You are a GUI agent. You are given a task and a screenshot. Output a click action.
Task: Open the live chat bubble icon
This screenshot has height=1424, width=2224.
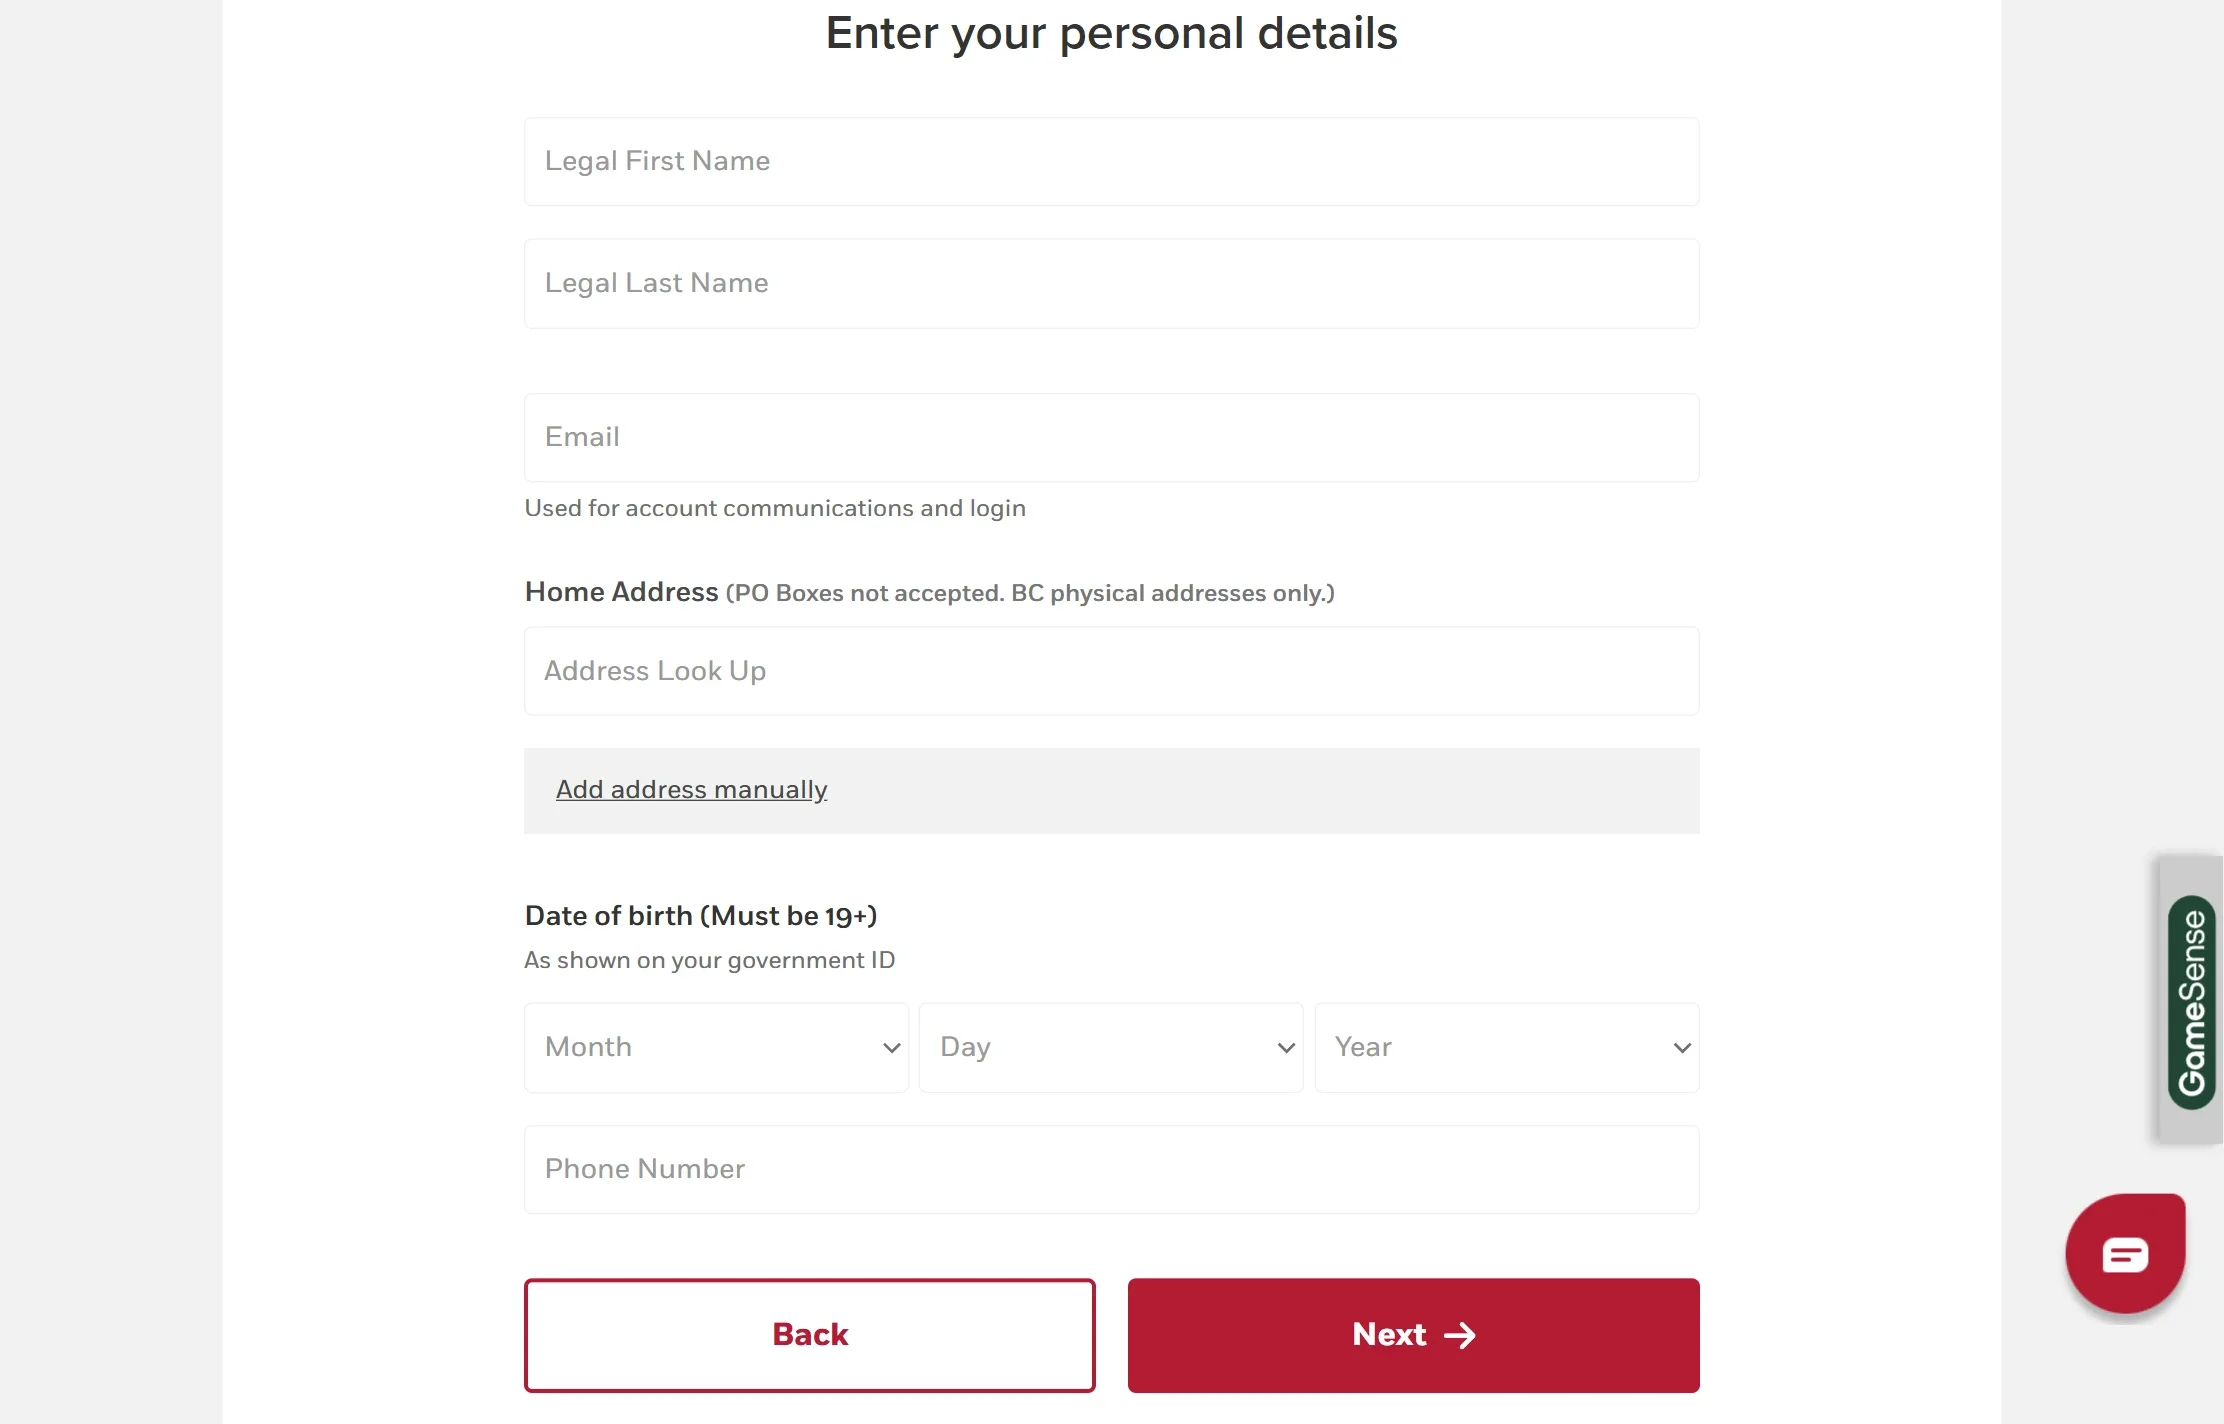[x=2125, y=1254]
